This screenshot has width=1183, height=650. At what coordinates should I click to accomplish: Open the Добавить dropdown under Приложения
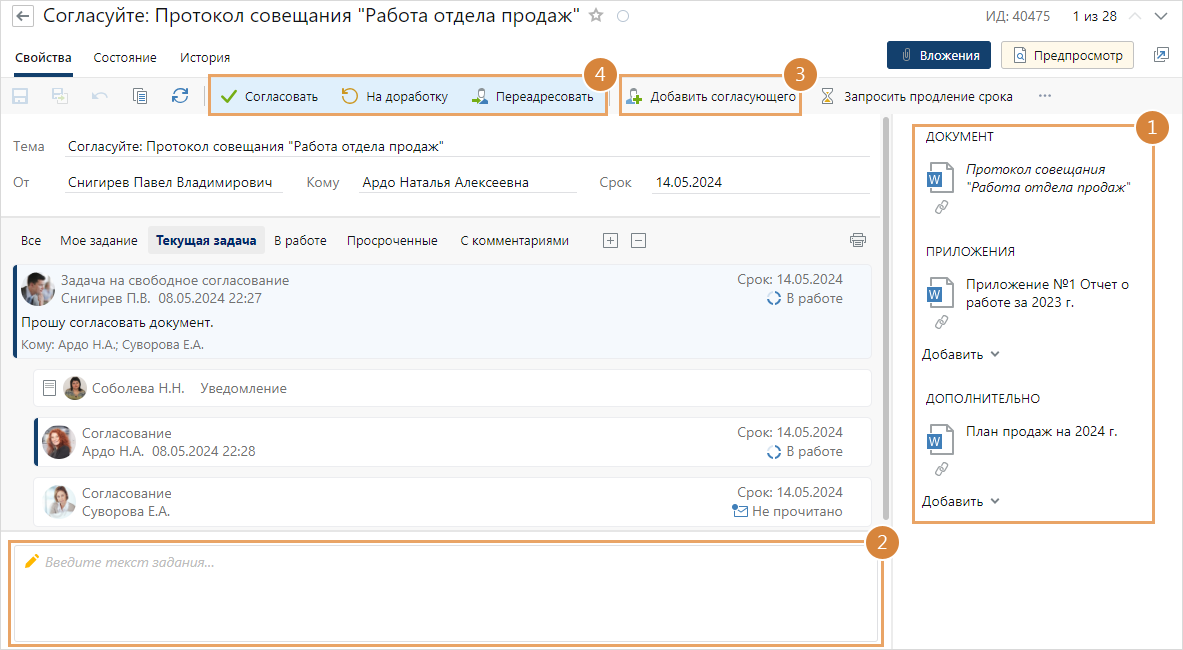(960, 354)
